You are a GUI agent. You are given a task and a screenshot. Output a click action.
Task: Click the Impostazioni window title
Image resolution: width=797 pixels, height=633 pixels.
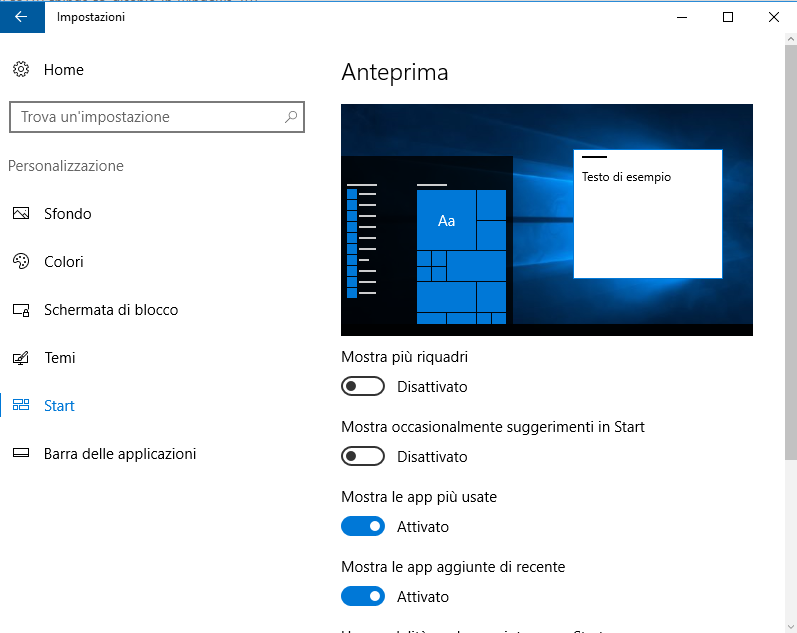click(91, 17)
